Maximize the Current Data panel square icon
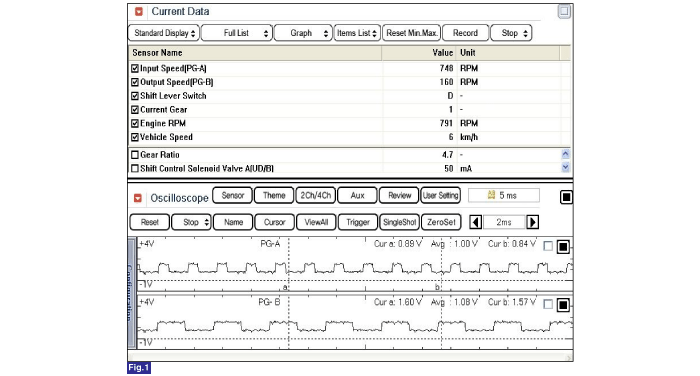The image size is (700, 376). [564, 12]
